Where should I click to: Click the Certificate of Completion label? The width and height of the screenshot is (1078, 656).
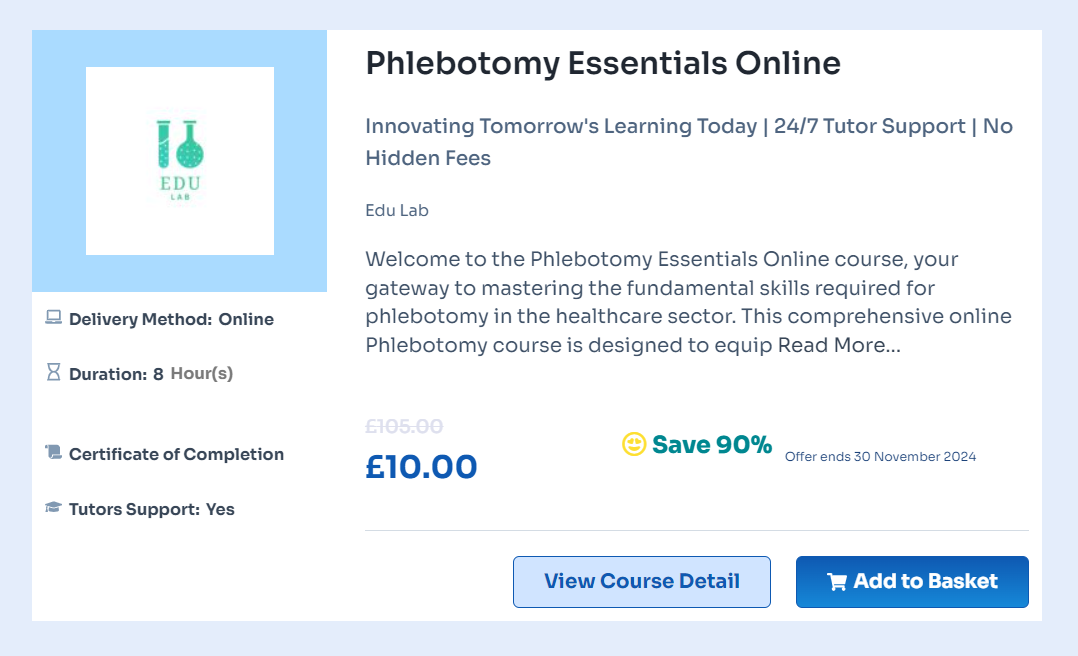click(x=176, y=454)
